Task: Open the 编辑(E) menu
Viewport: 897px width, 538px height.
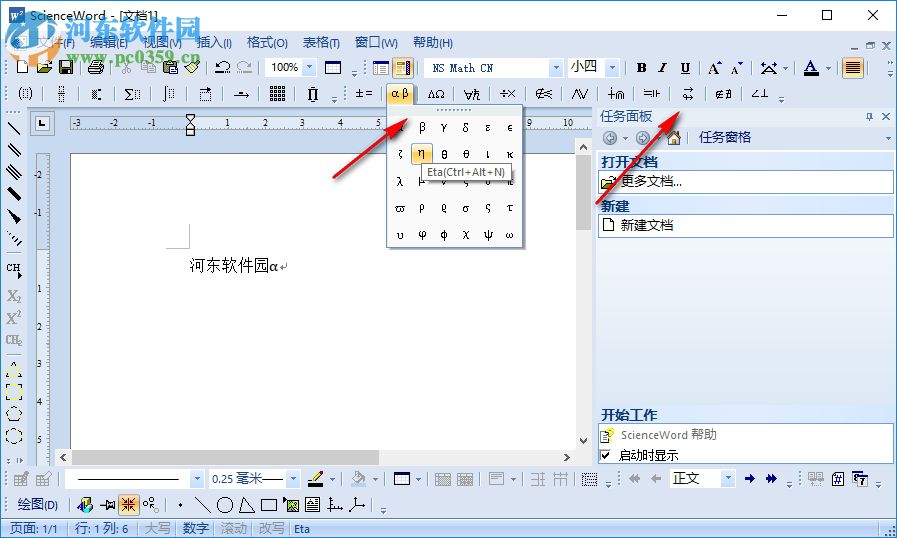Action: pos(109,42)
